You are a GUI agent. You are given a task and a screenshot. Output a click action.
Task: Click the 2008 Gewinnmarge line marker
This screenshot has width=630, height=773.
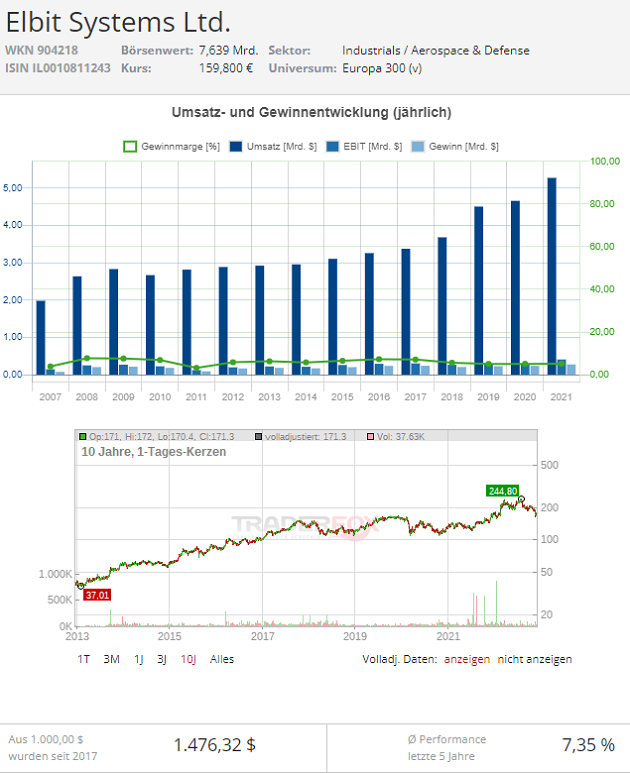click(87, 358)
